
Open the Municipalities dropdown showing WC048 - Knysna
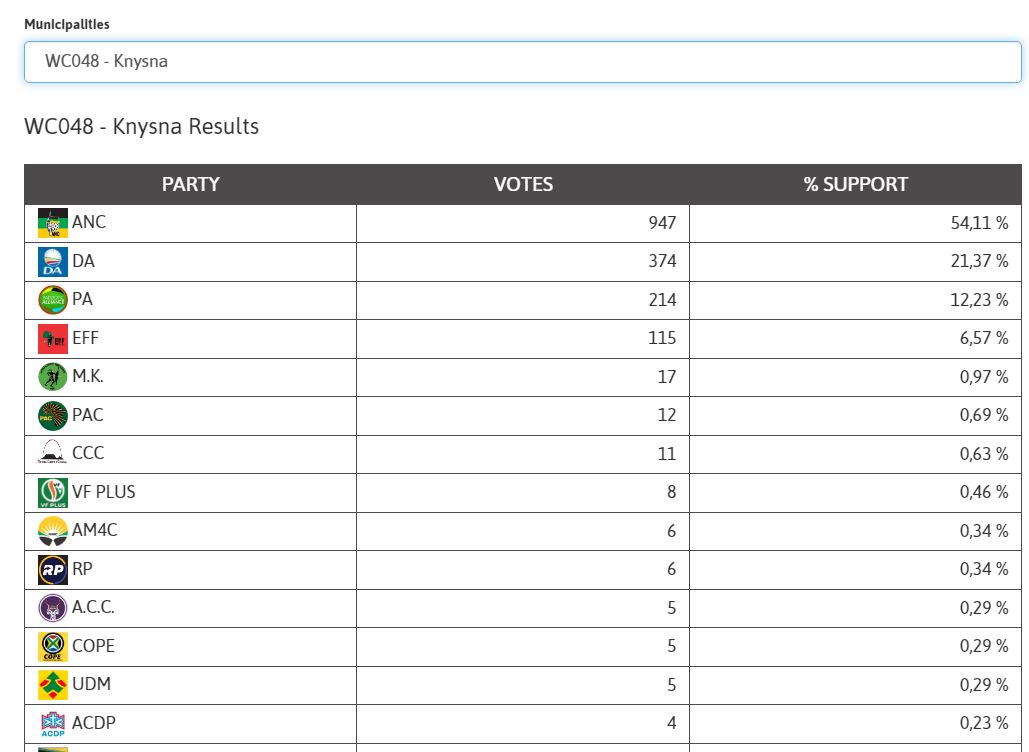pos(522,62)
